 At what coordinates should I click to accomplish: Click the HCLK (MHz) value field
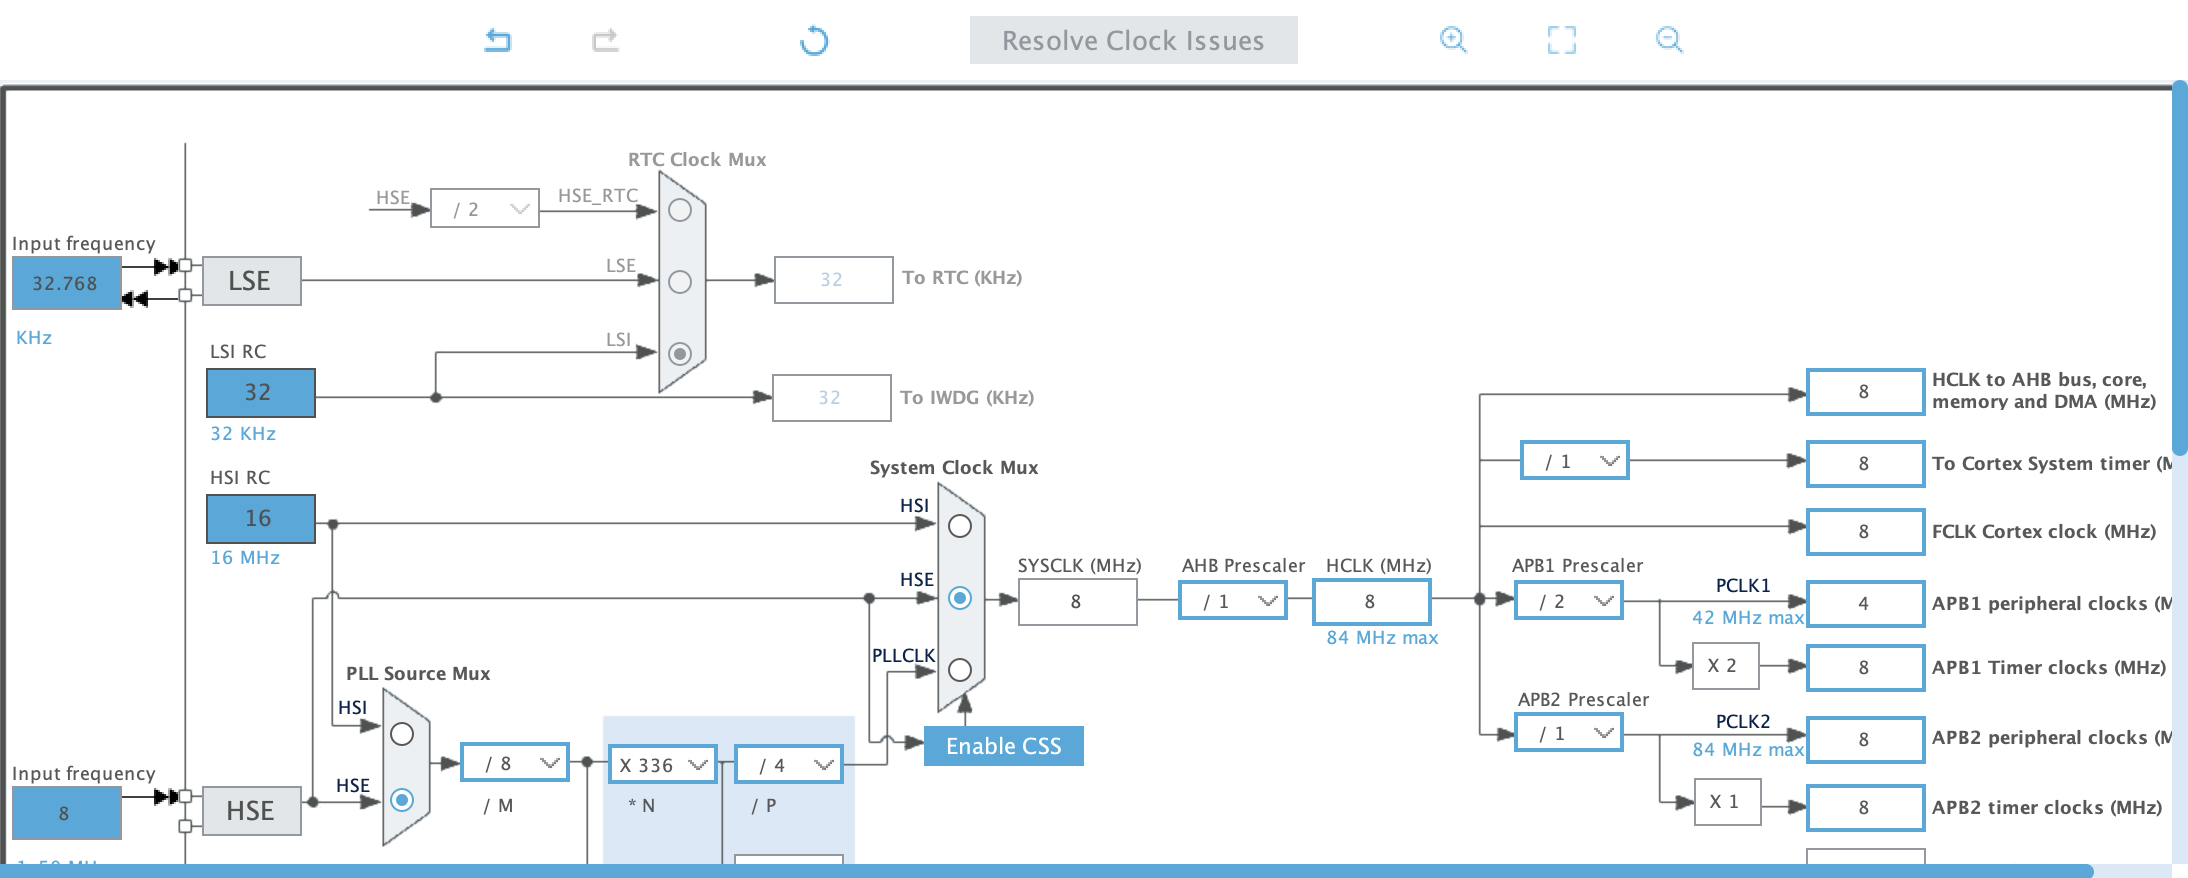coord(1371,601)
